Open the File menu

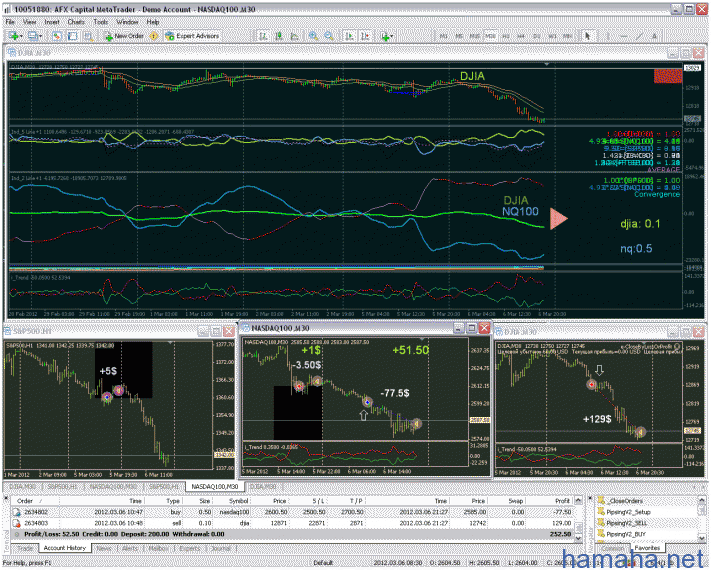(x=10, y=22)
